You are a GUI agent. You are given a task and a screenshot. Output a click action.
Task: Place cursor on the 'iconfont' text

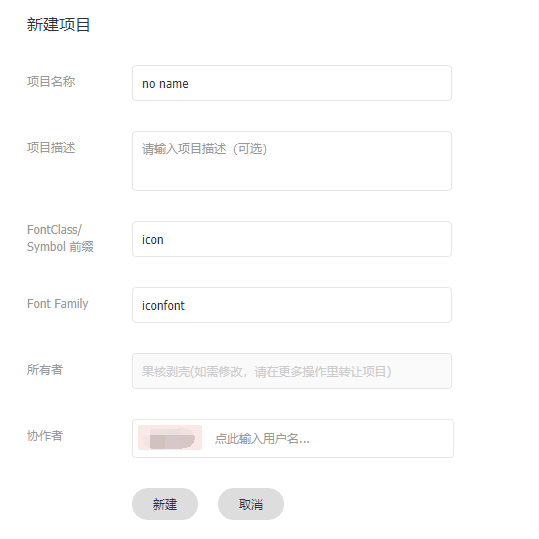coord(163,306)
